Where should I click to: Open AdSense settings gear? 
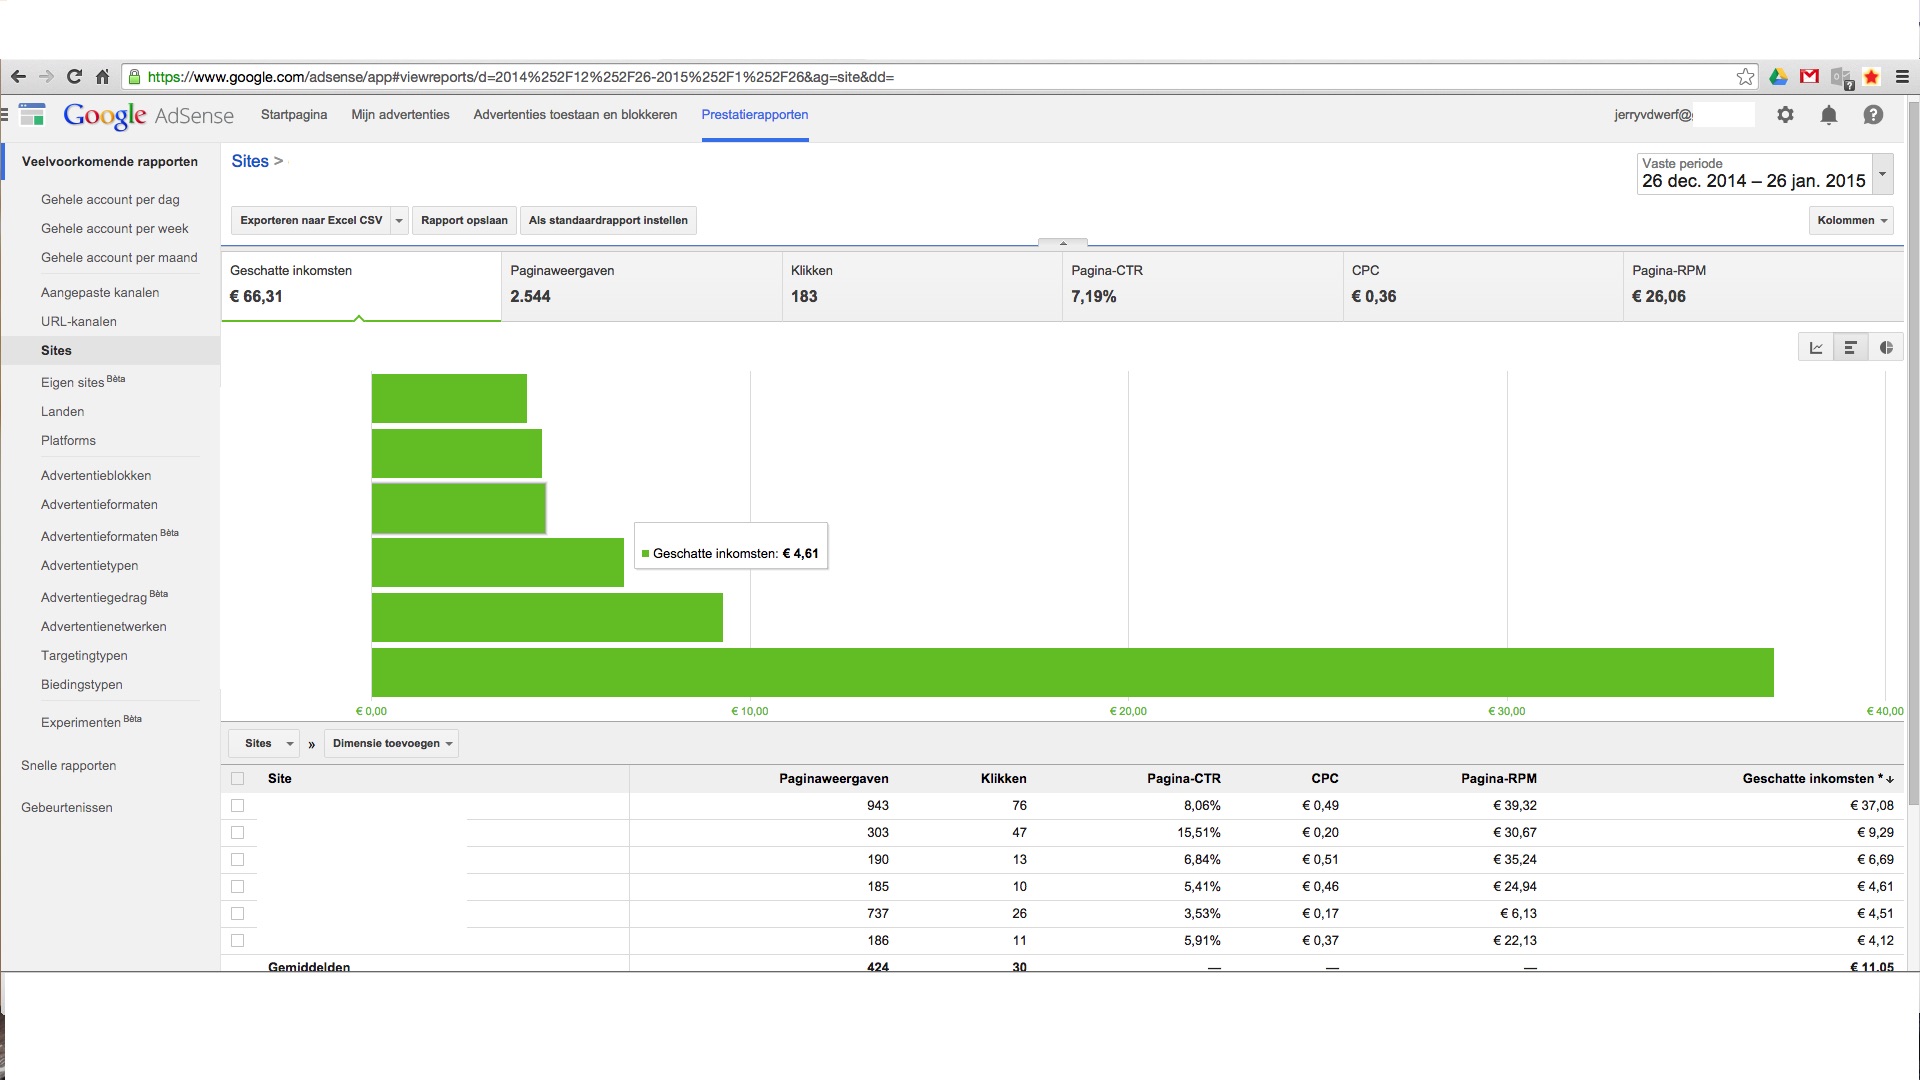pos(1785,115)
